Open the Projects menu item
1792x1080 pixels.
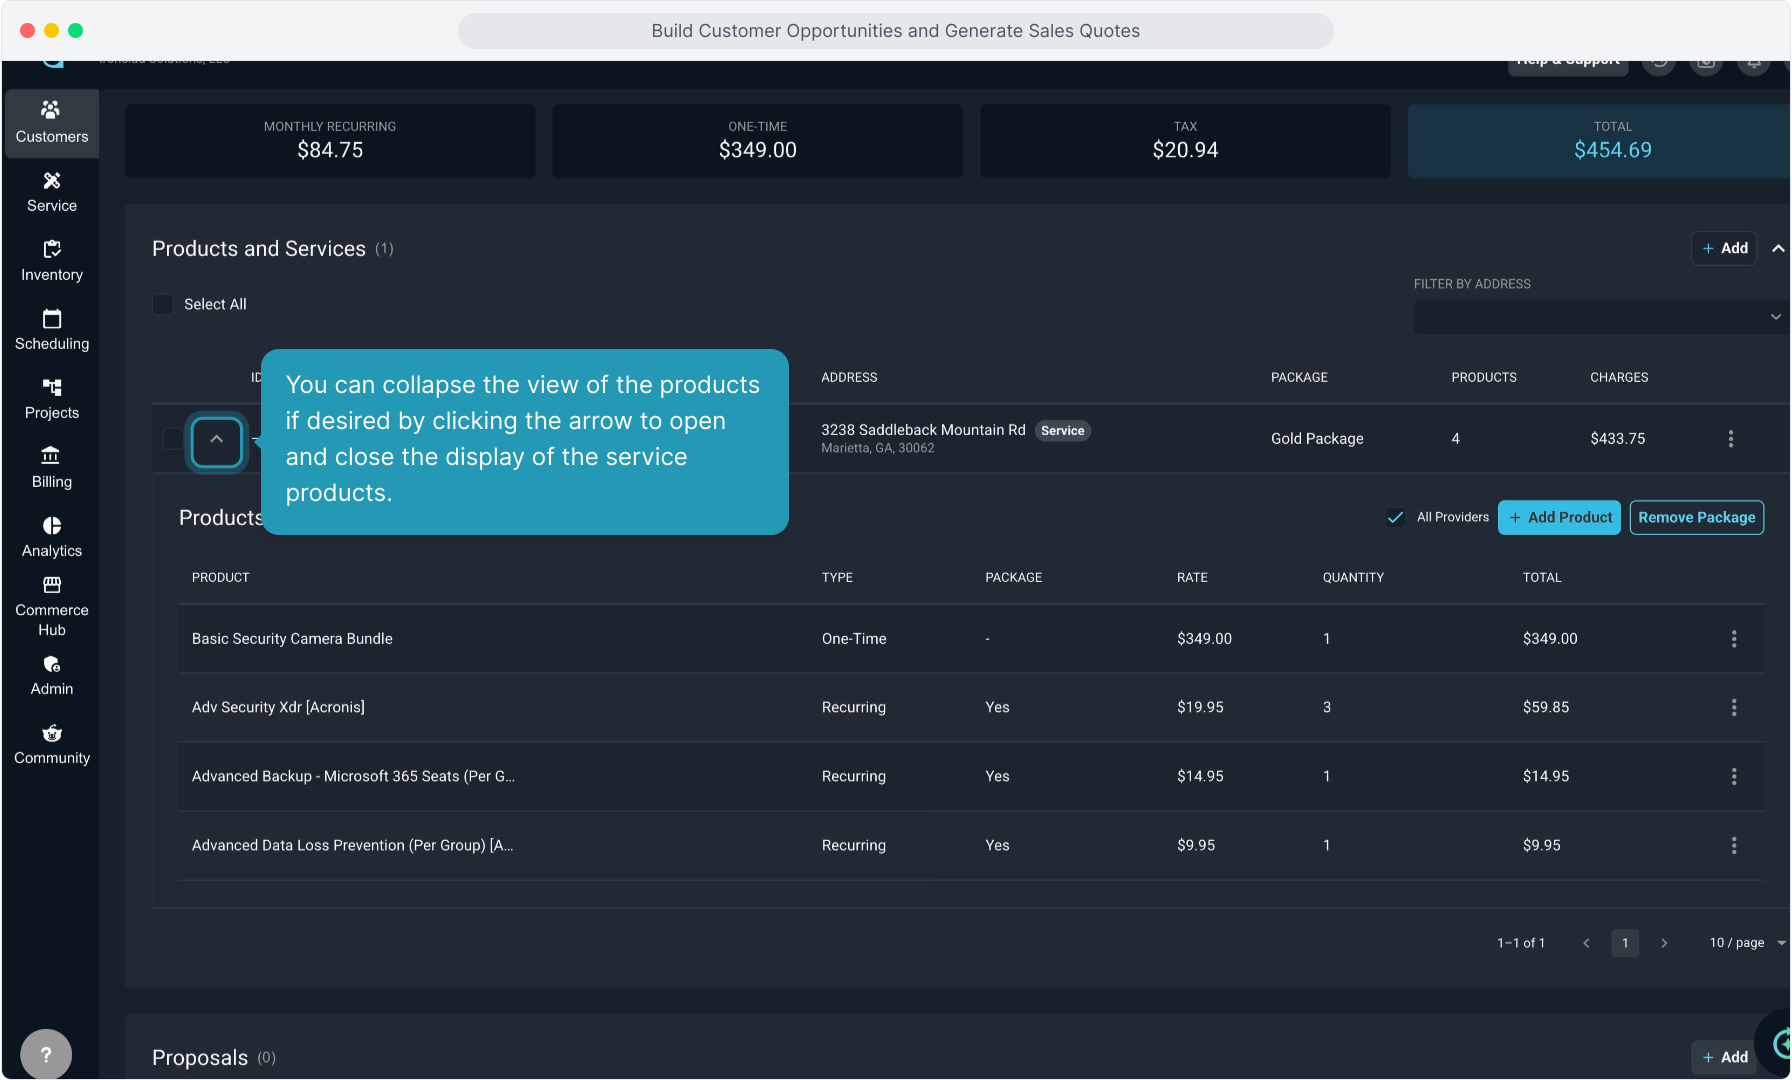[52, 398]
